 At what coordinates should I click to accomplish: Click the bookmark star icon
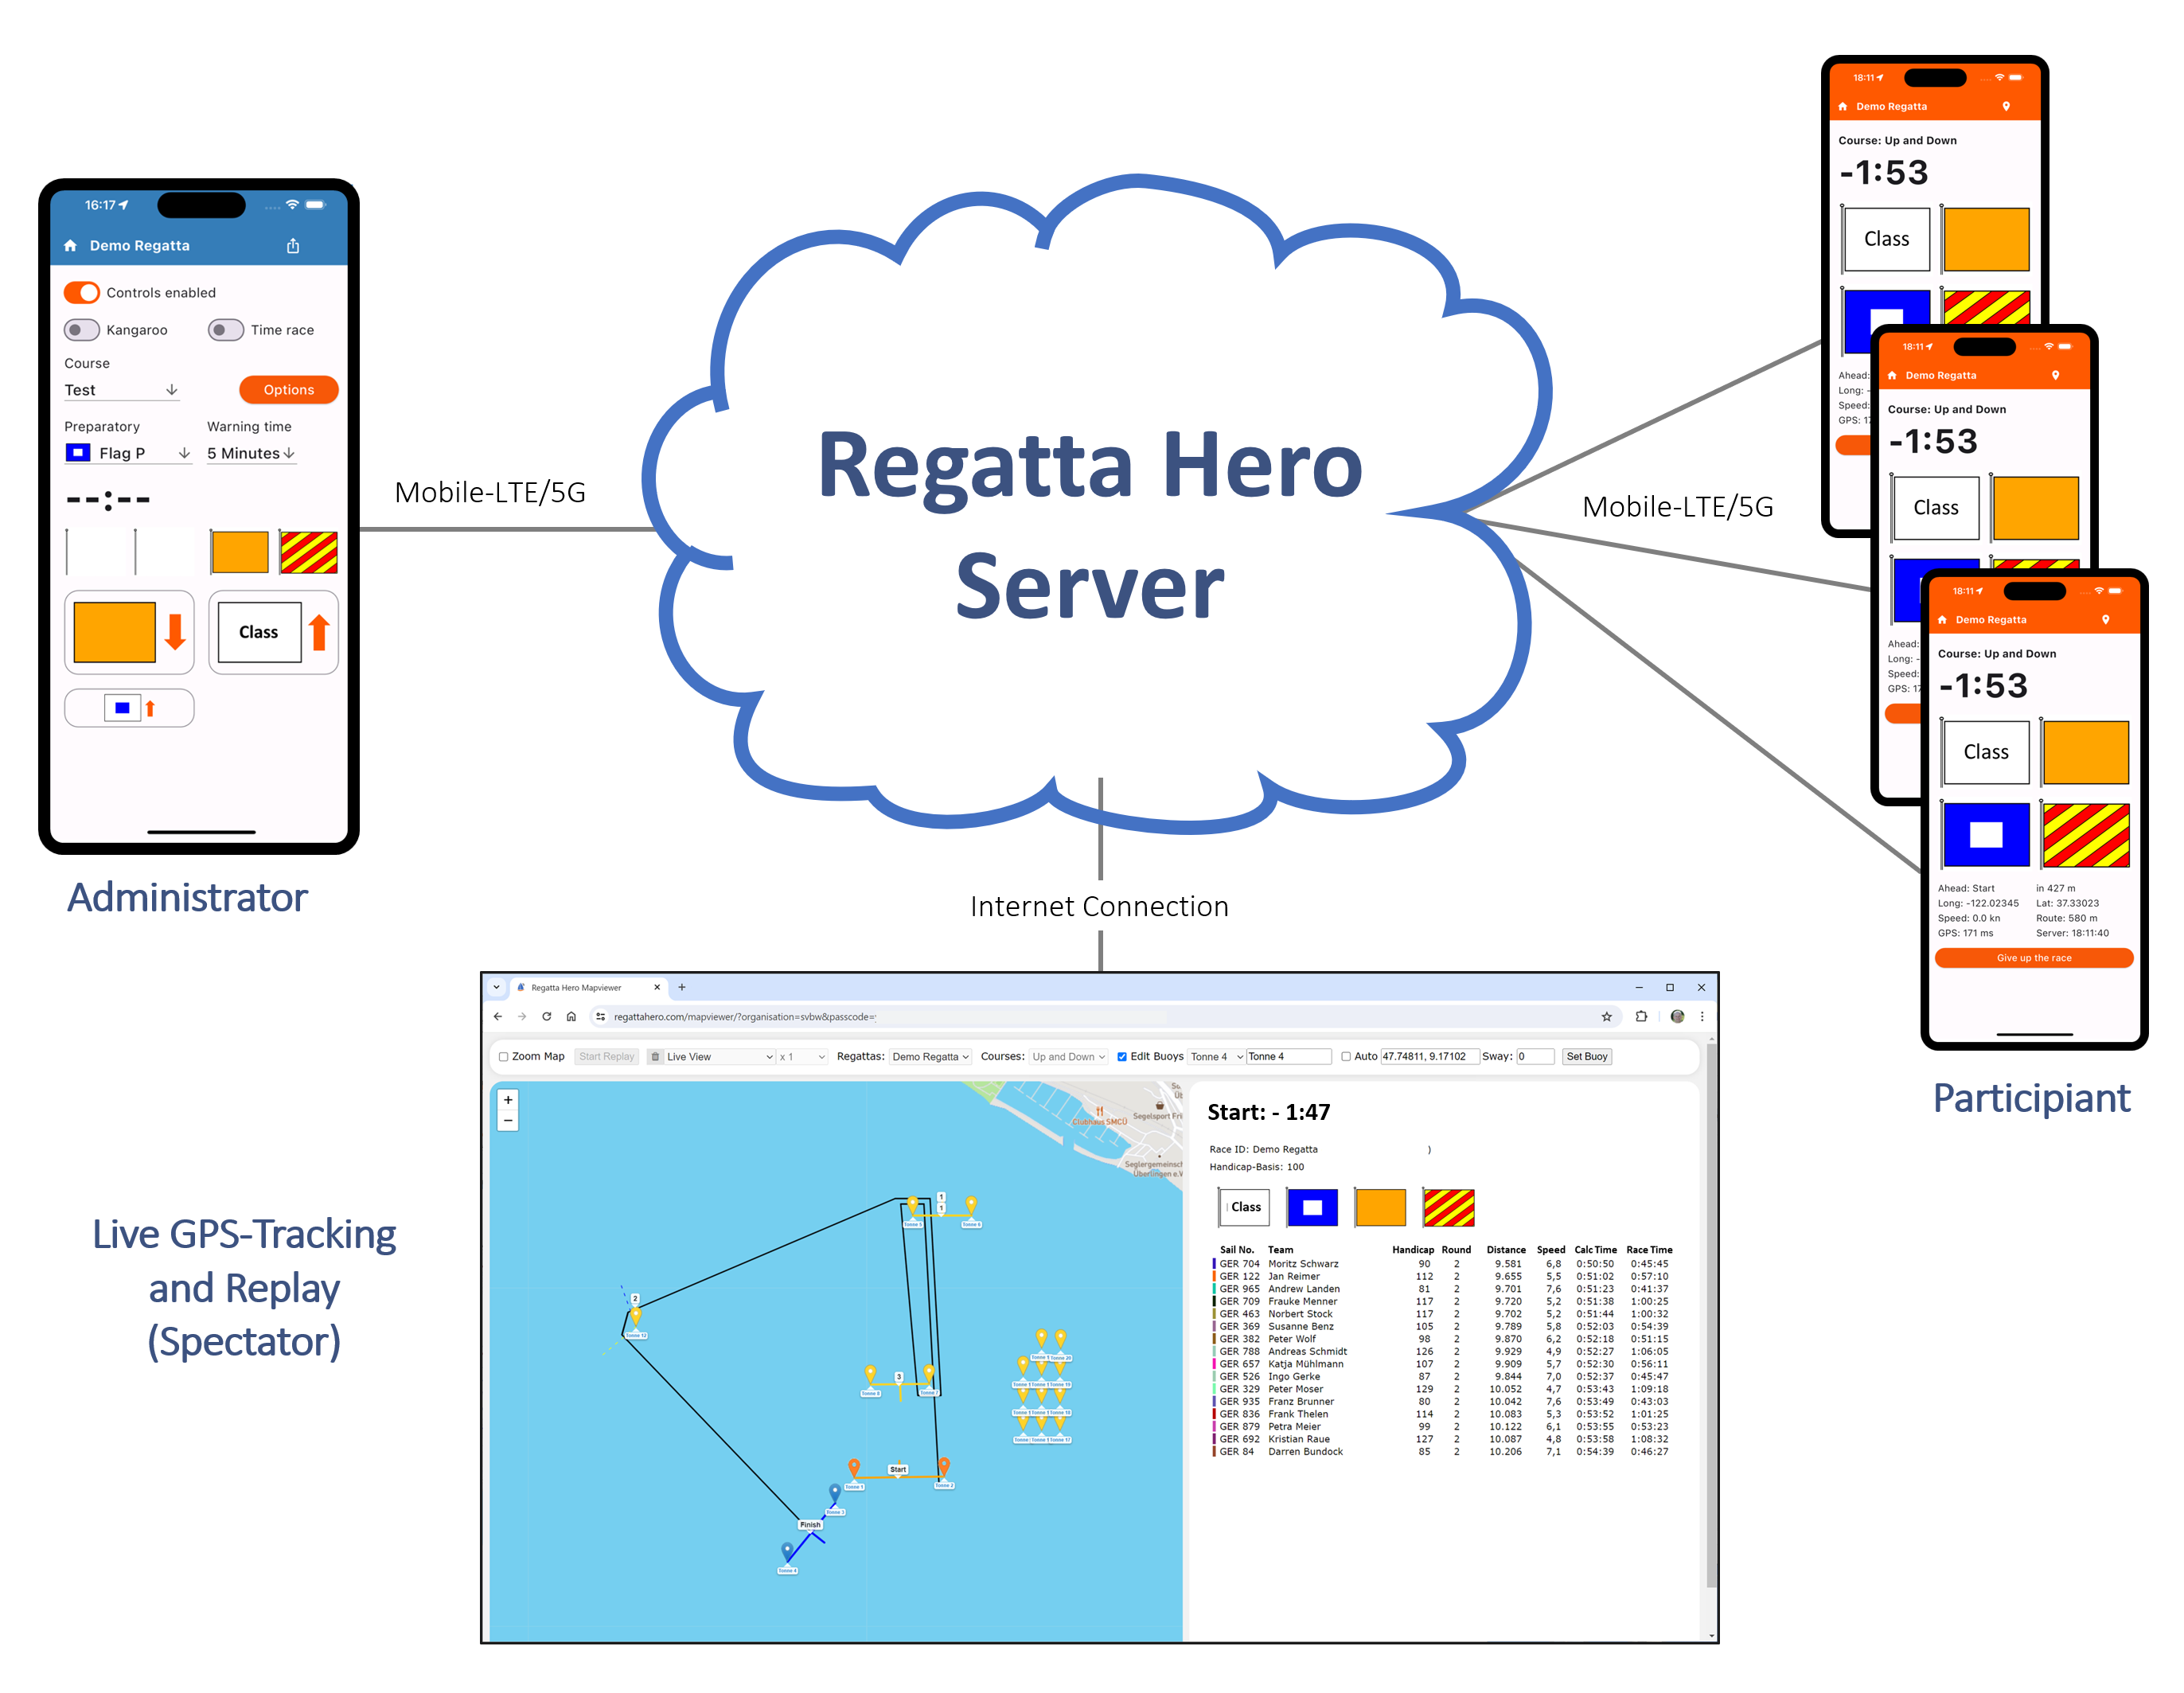(1607, 1016)
